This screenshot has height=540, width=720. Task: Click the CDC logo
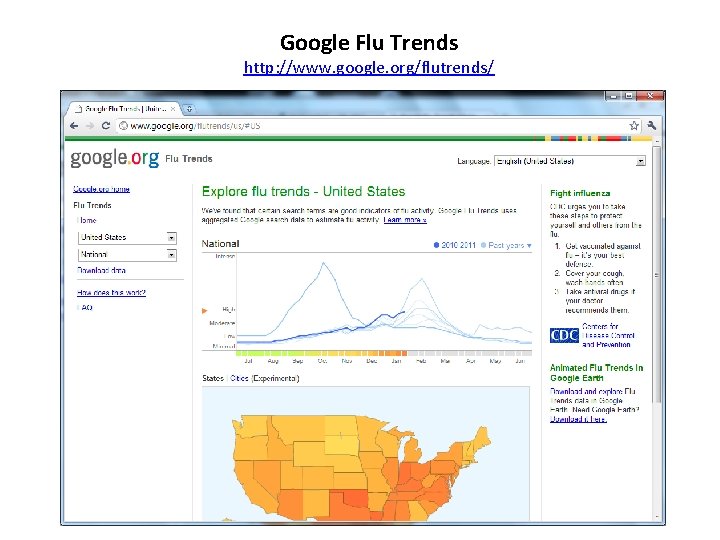point(564,336)
